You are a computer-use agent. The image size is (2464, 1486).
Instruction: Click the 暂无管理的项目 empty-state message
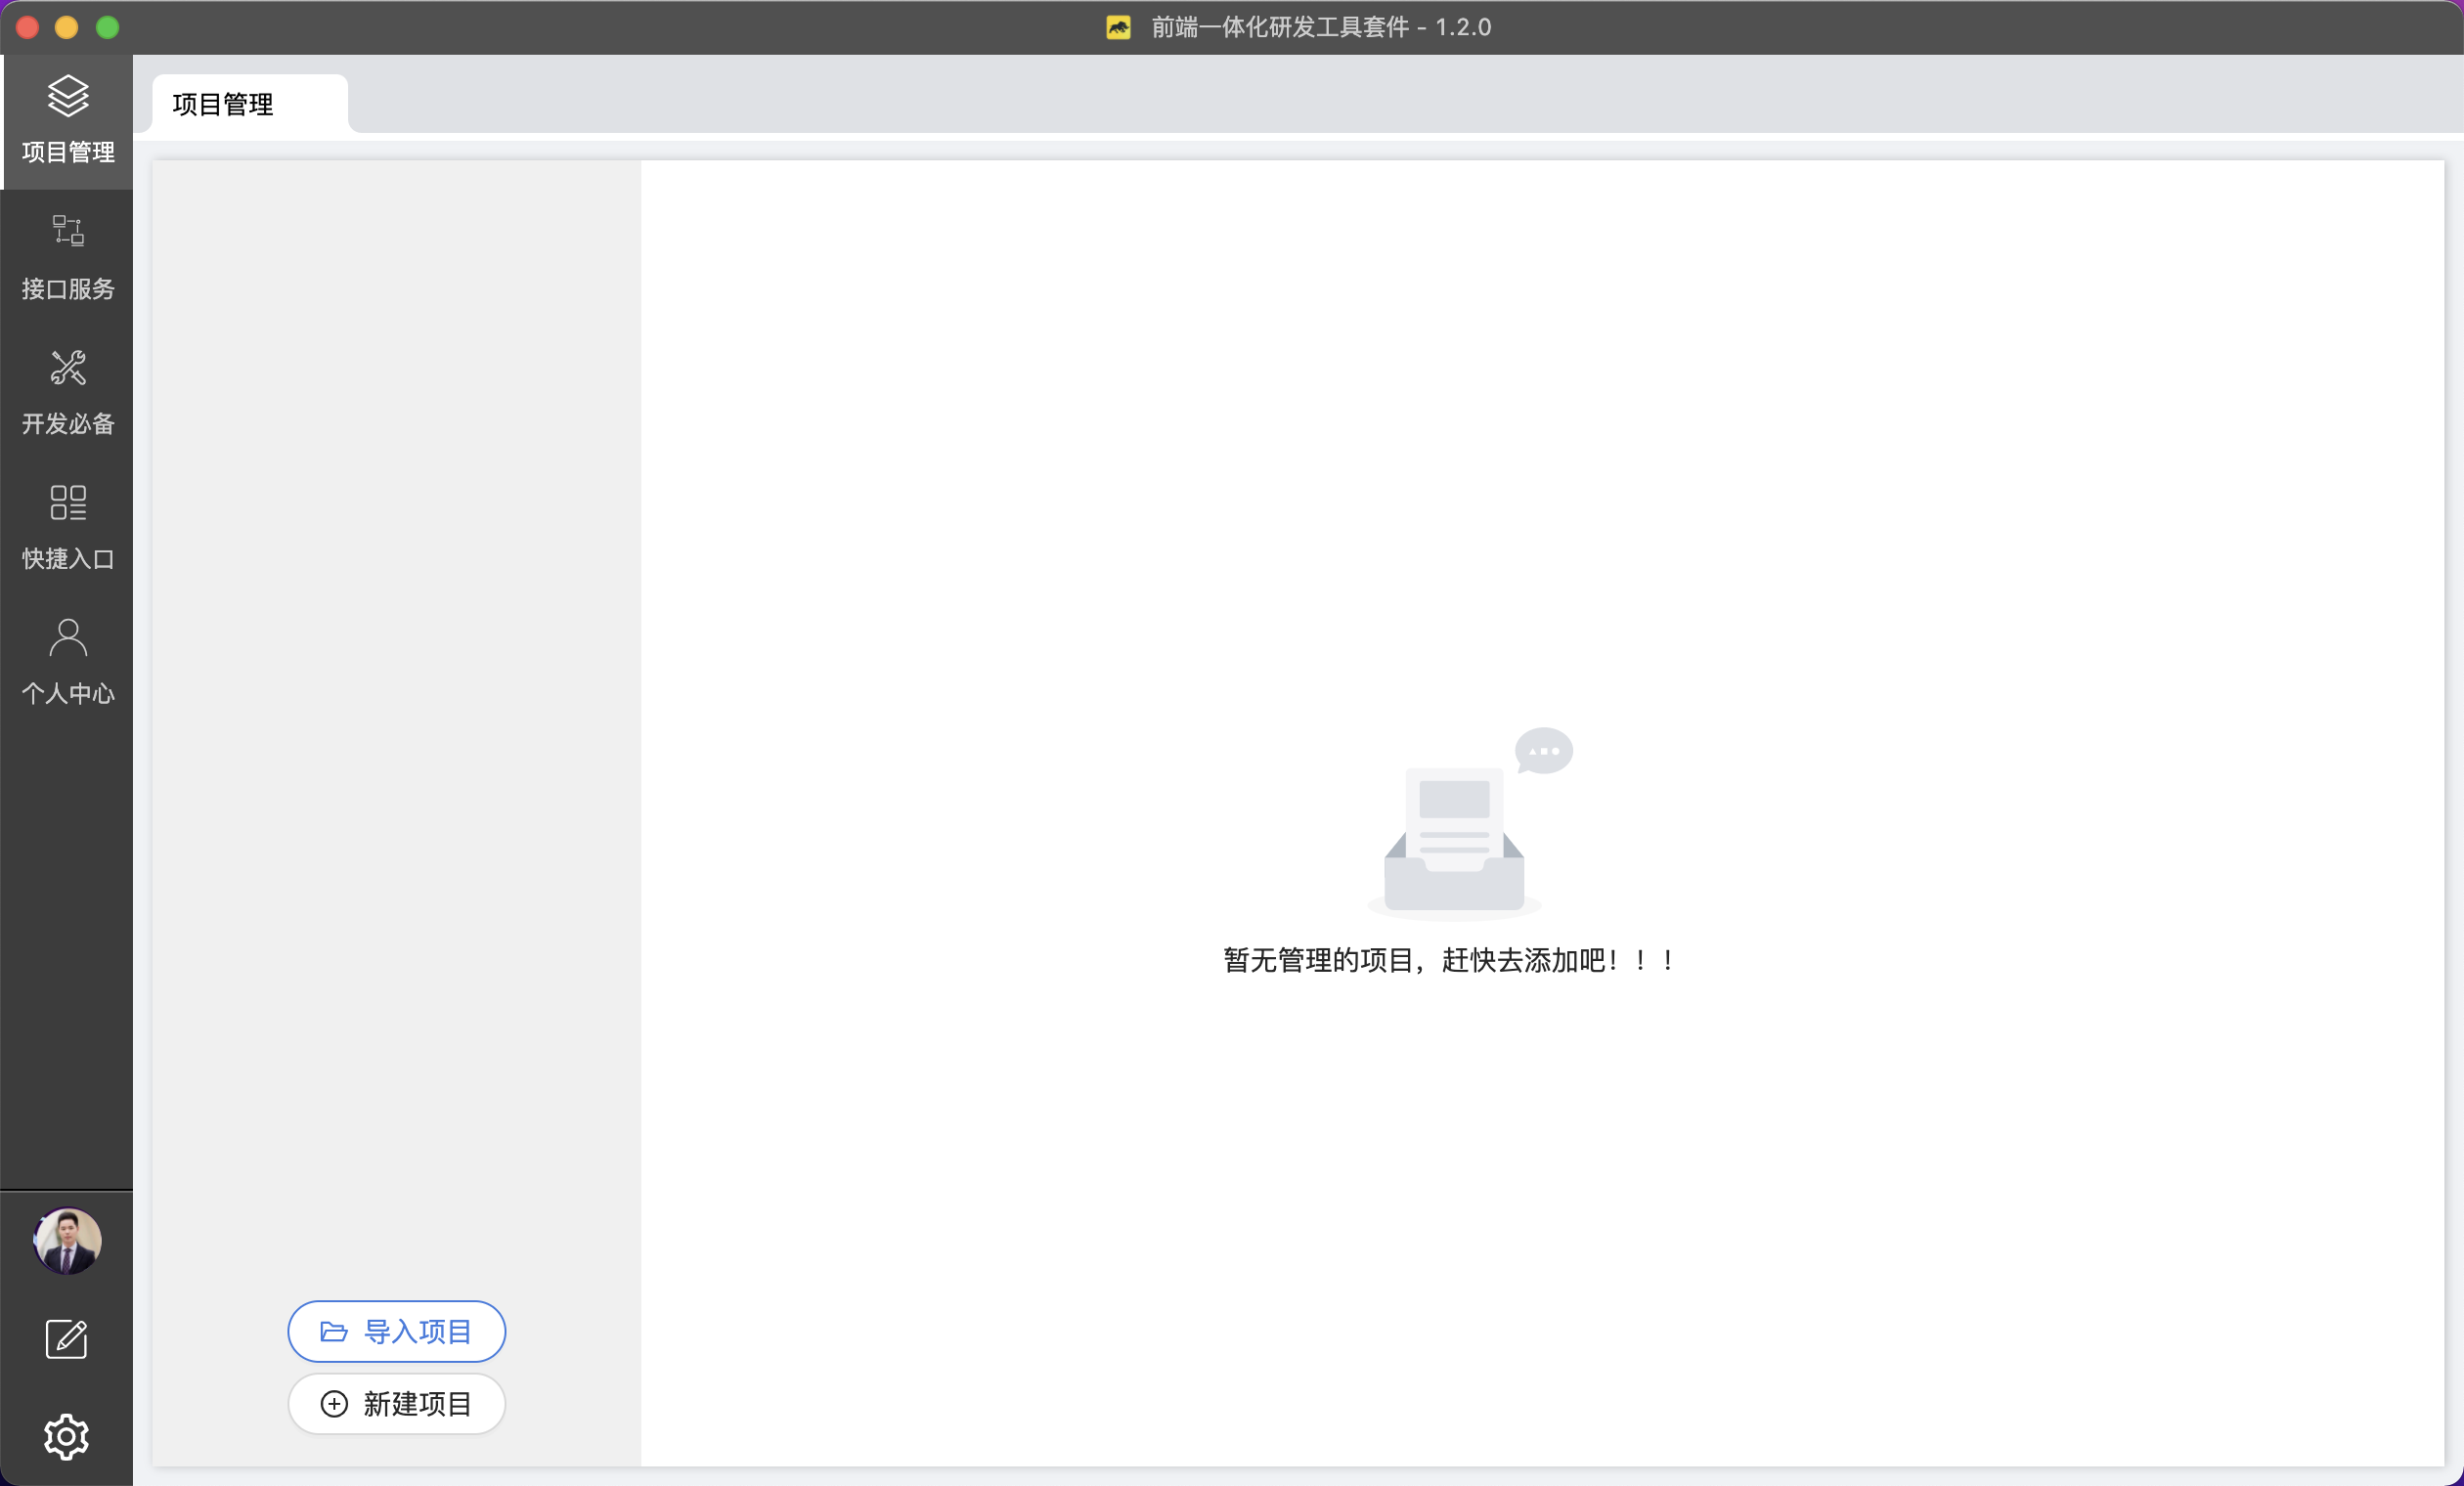(1449, 960)
